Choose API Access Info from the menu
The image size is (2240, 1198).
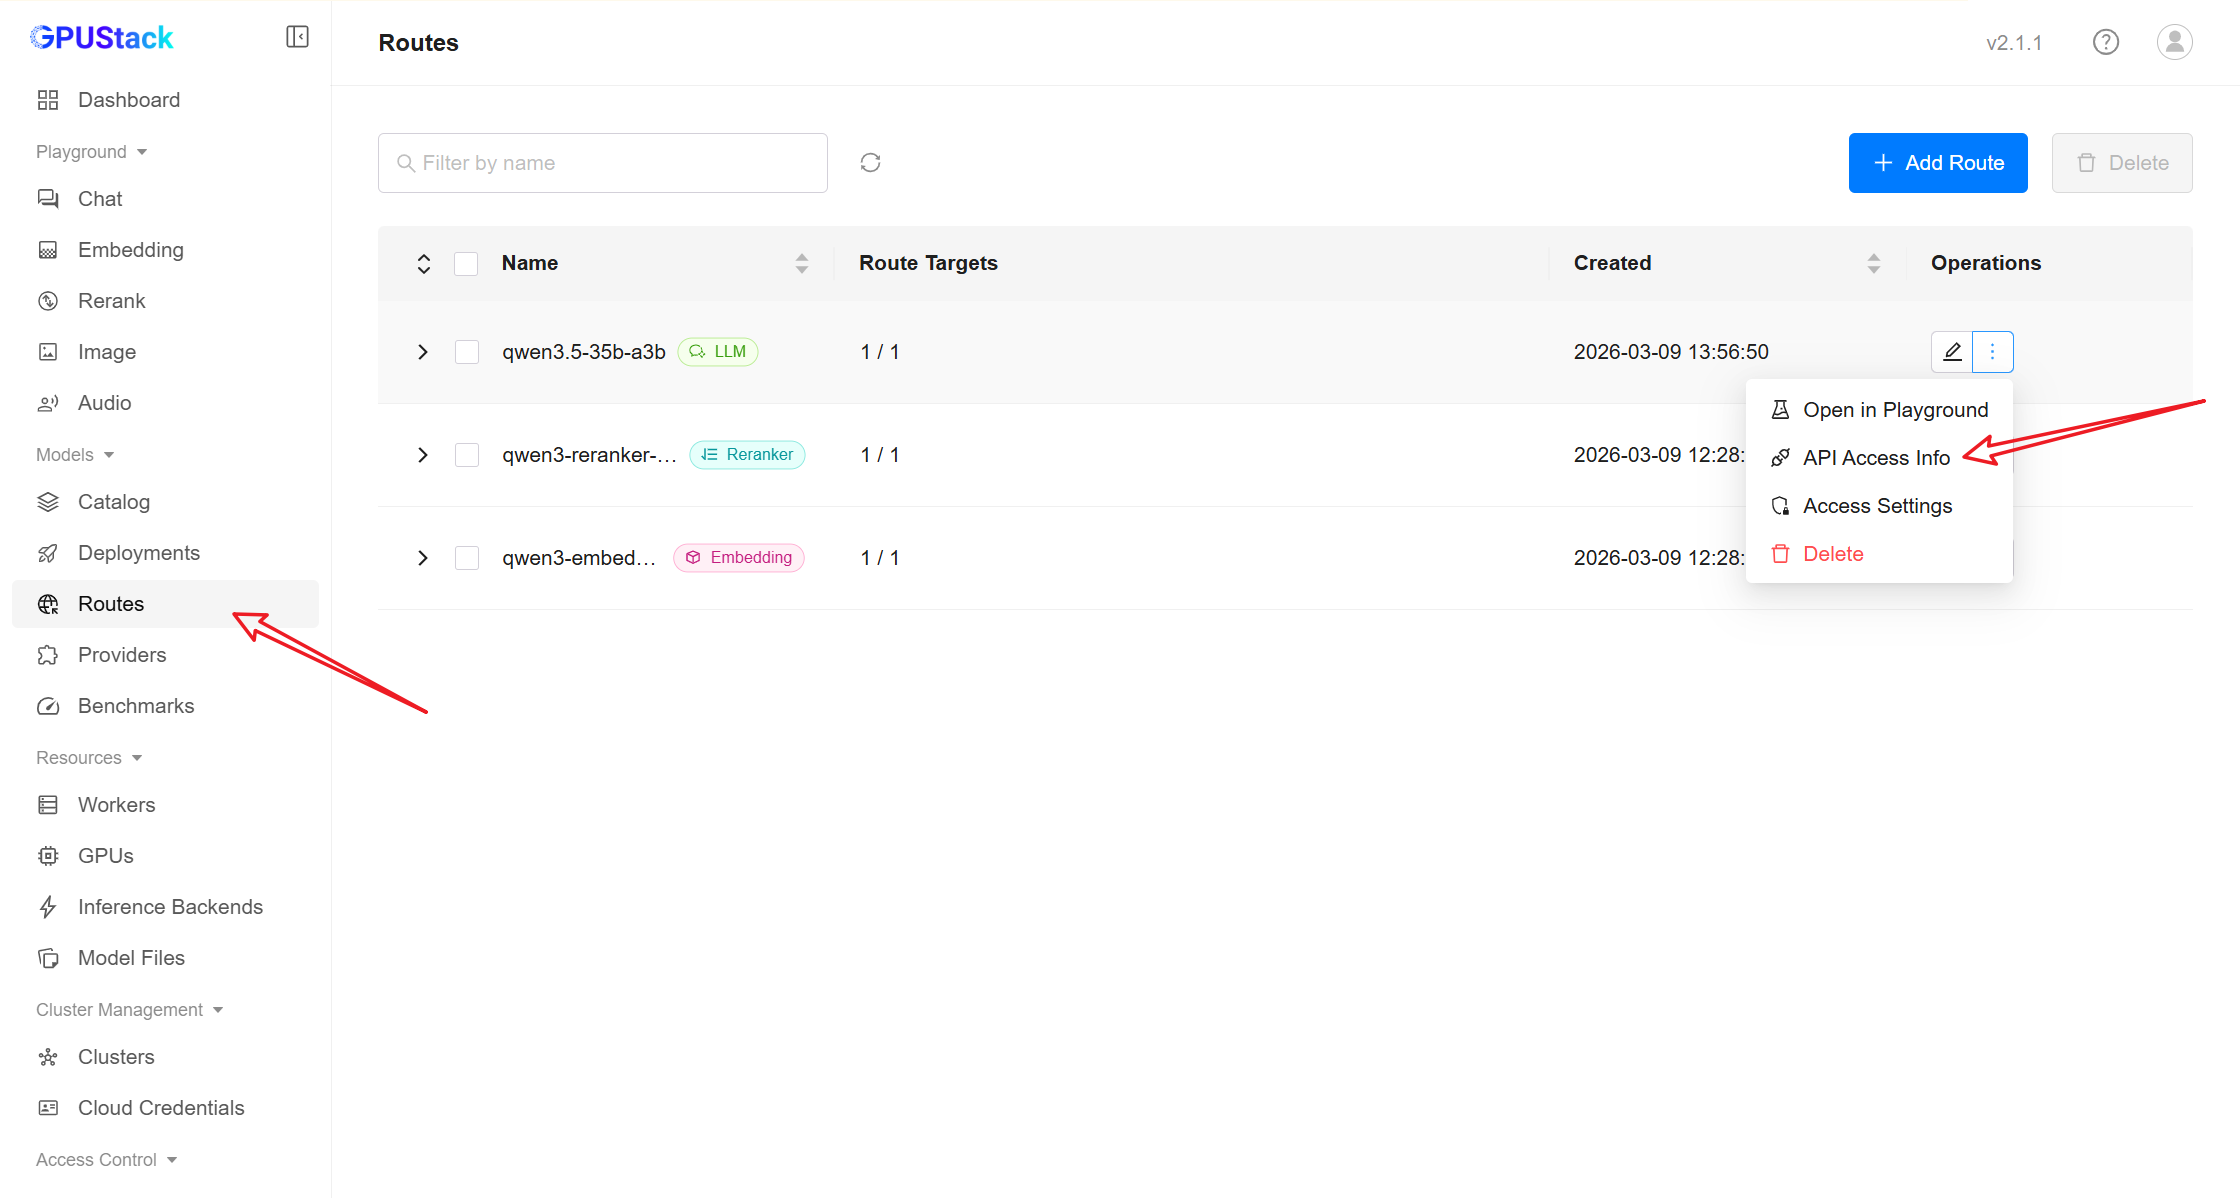[x=1875, y=458]
